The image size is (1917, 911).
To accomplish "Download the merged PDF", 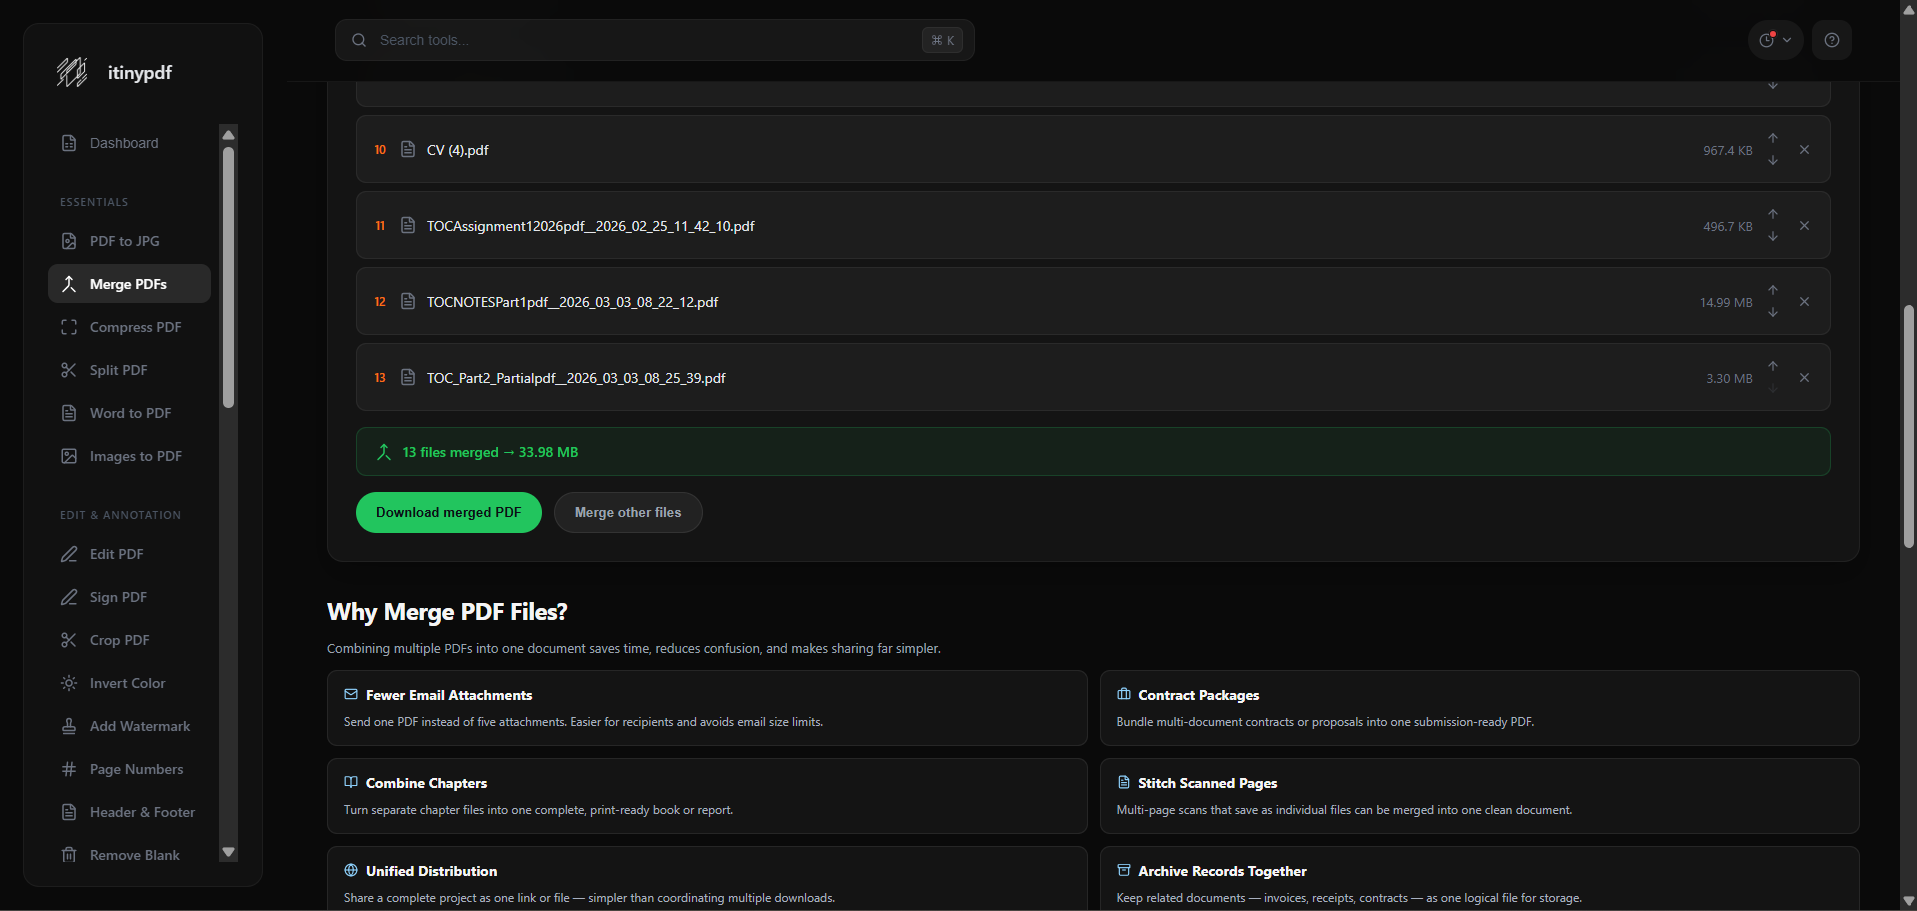I will click(448, 512).
